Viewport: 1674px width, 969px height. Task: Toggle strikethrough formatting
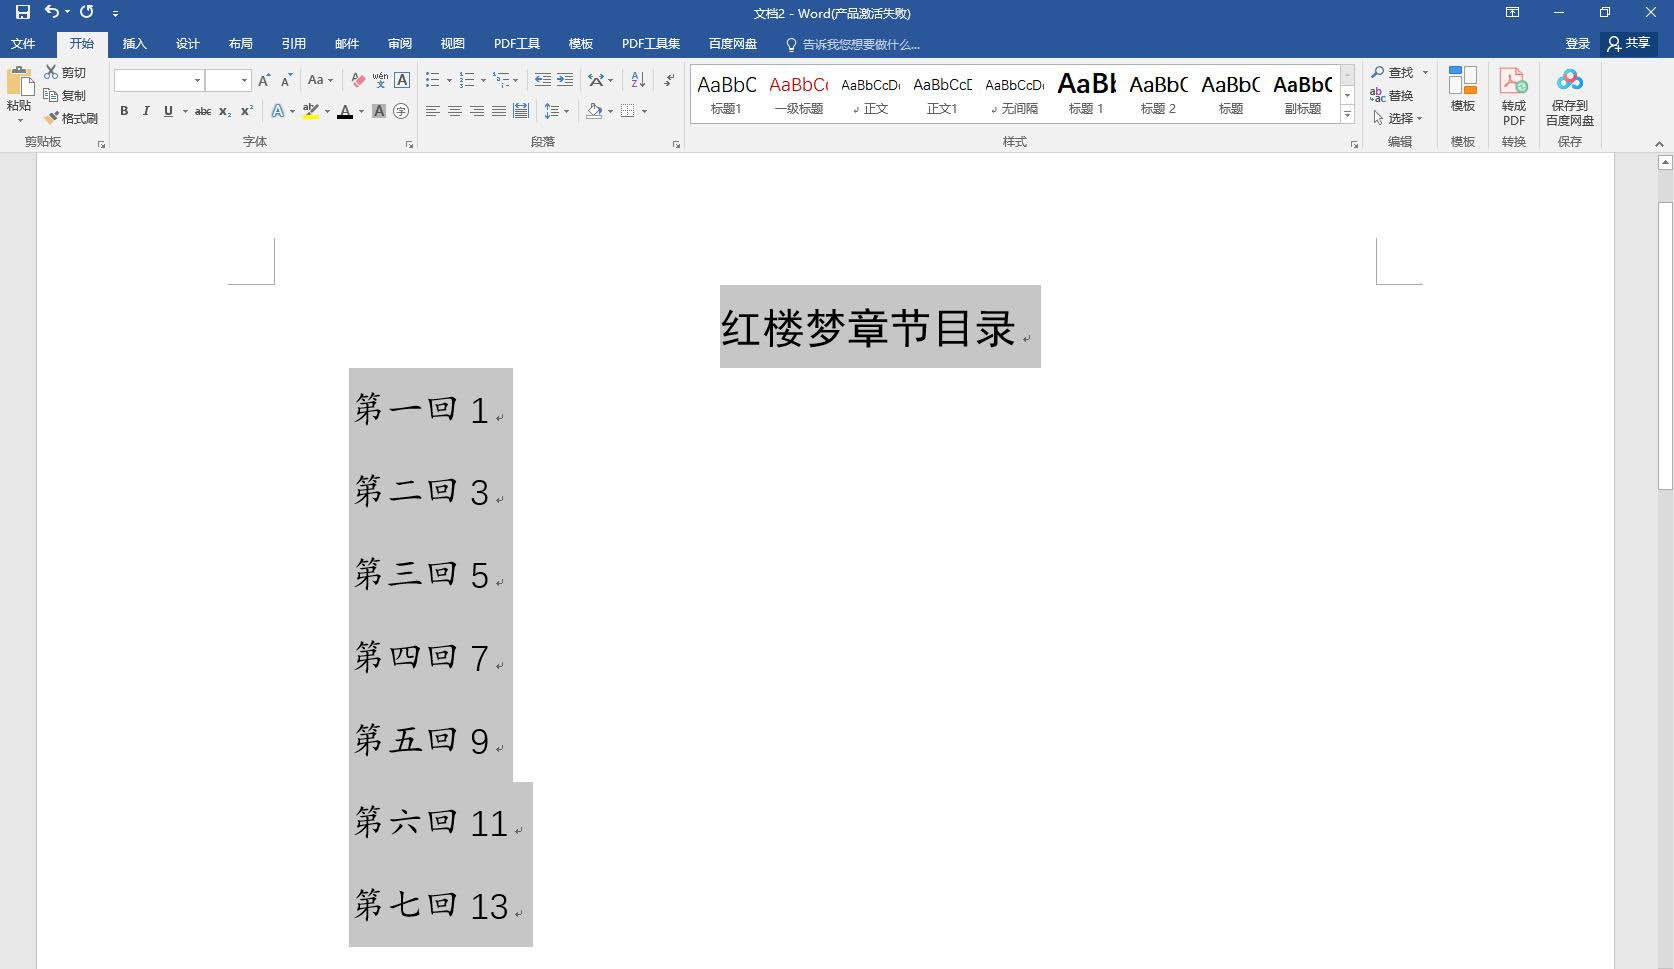point(202,111)
